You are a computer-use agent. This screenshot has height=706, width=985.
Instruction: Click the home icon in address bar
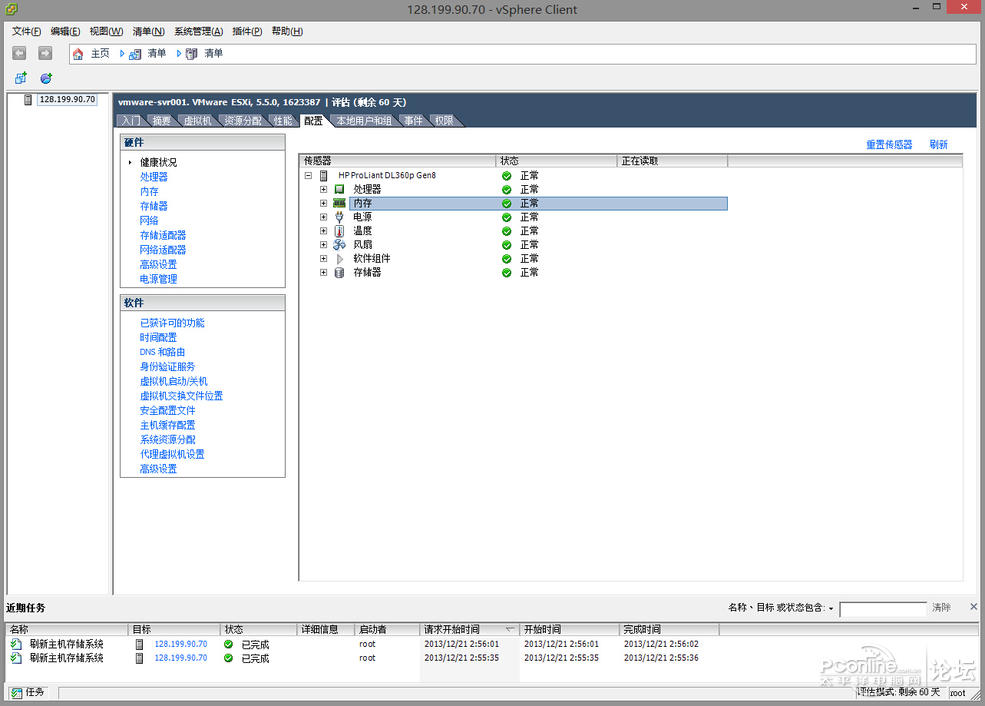(x=78, y=54)
